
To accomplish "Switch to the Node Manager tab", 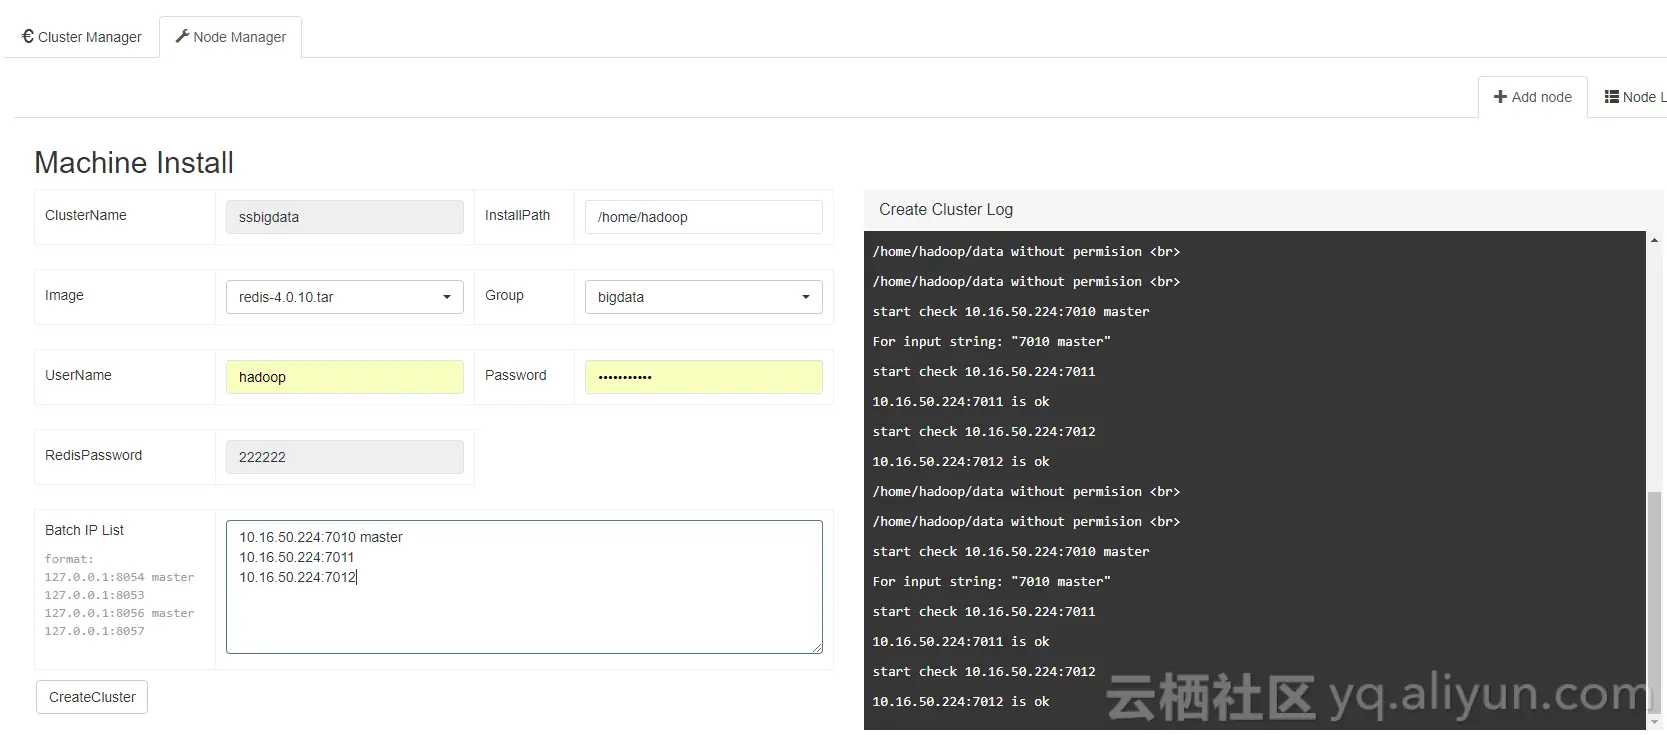I will (x=231, y=37).
